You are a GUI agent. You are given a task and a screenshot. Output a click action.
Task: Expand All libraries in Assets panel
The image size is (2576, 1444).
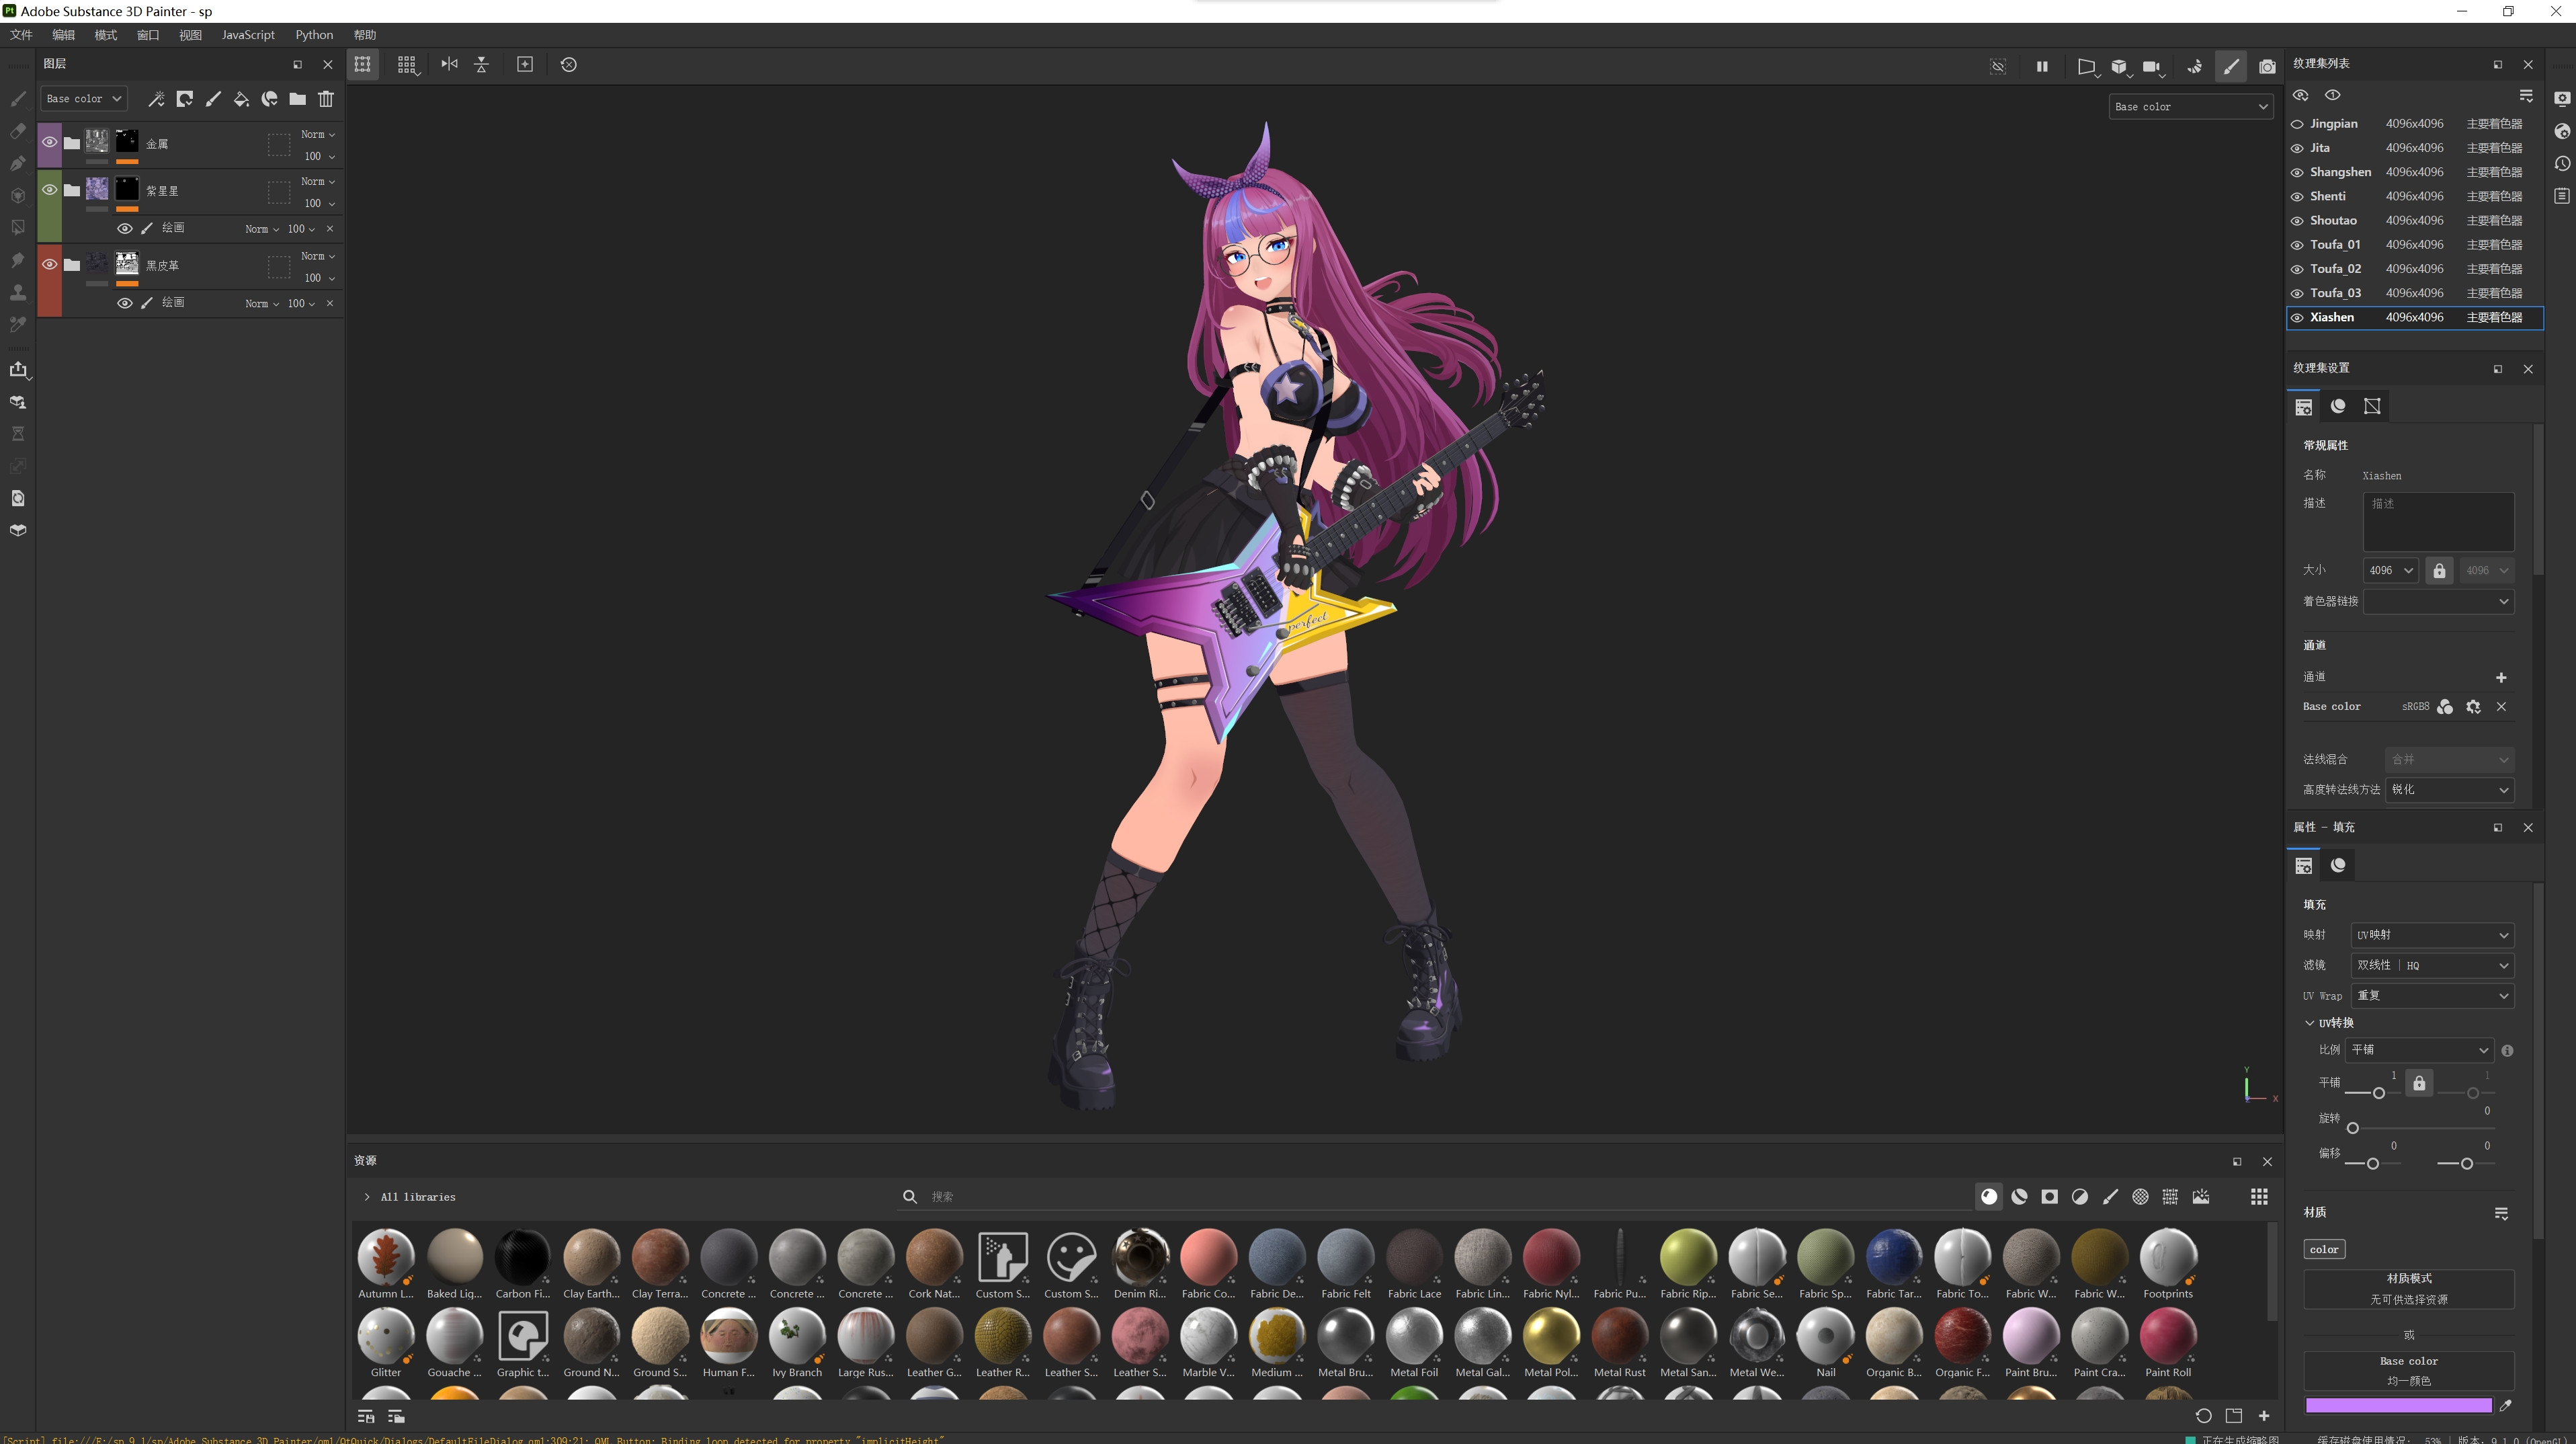point(367,1197)
